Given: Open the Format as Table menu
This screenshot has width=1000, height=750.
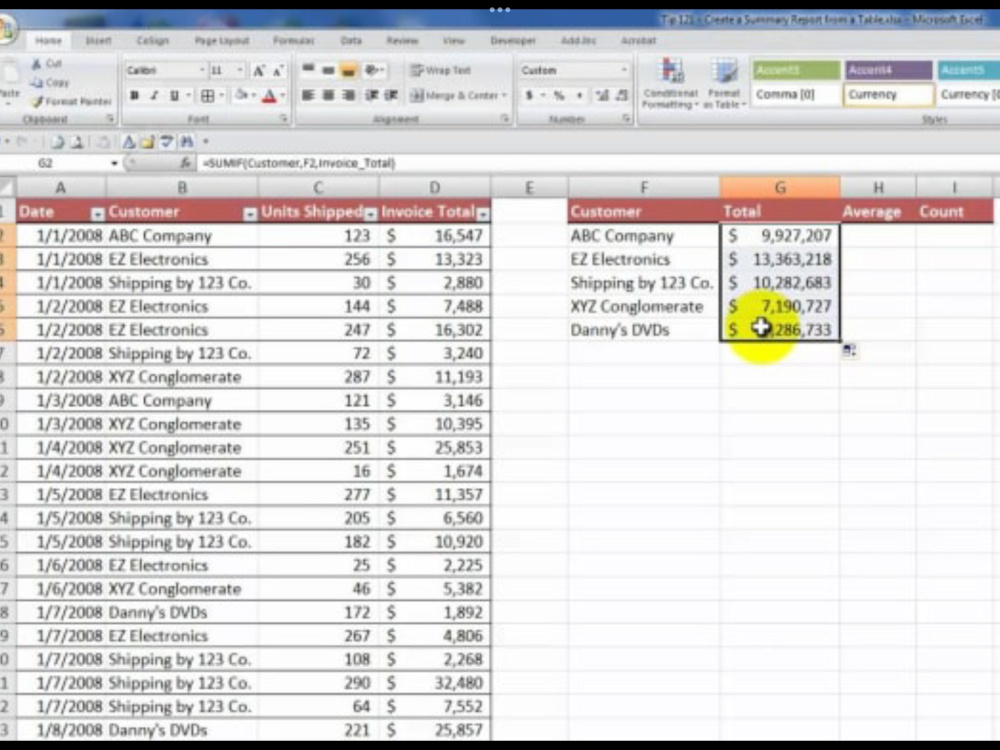Looking at the screenshot, I should 724,84.
